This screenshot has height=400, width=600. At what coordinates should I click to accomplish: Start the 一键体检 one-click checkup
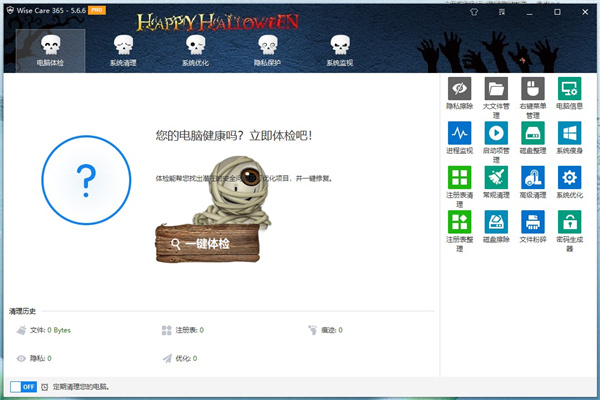click(x=208, y=243)
